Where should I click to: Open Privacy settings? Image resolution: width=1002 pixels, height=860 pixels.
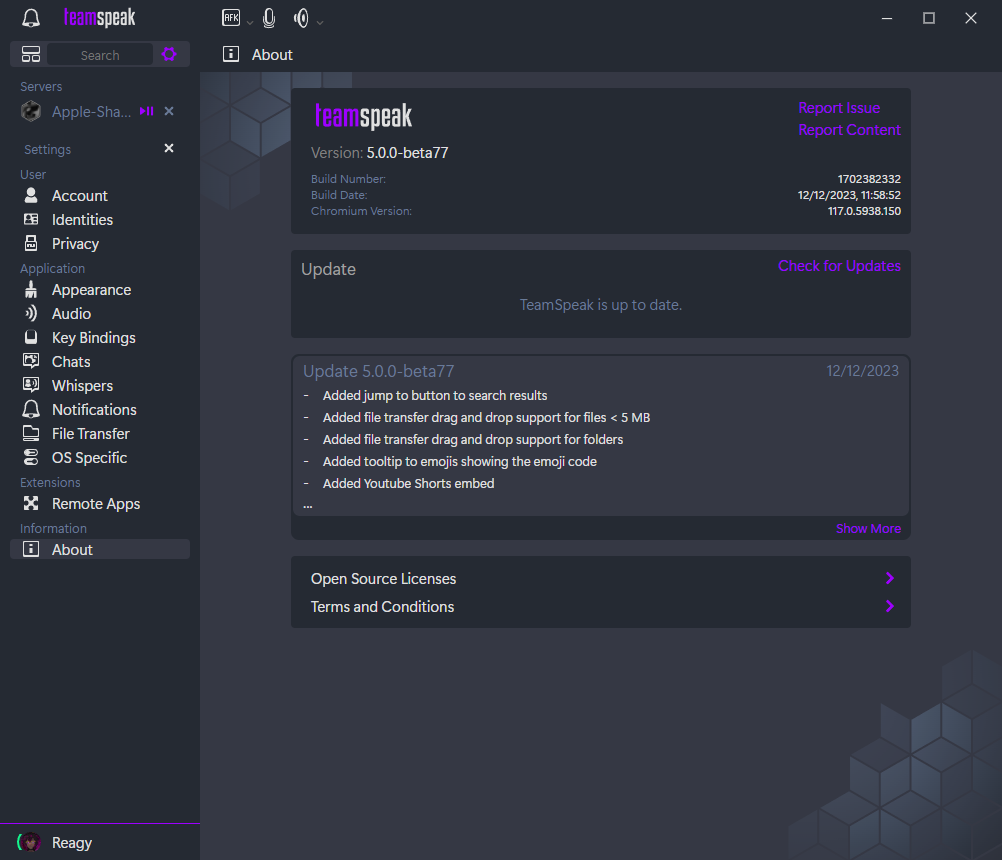[100, 243]
